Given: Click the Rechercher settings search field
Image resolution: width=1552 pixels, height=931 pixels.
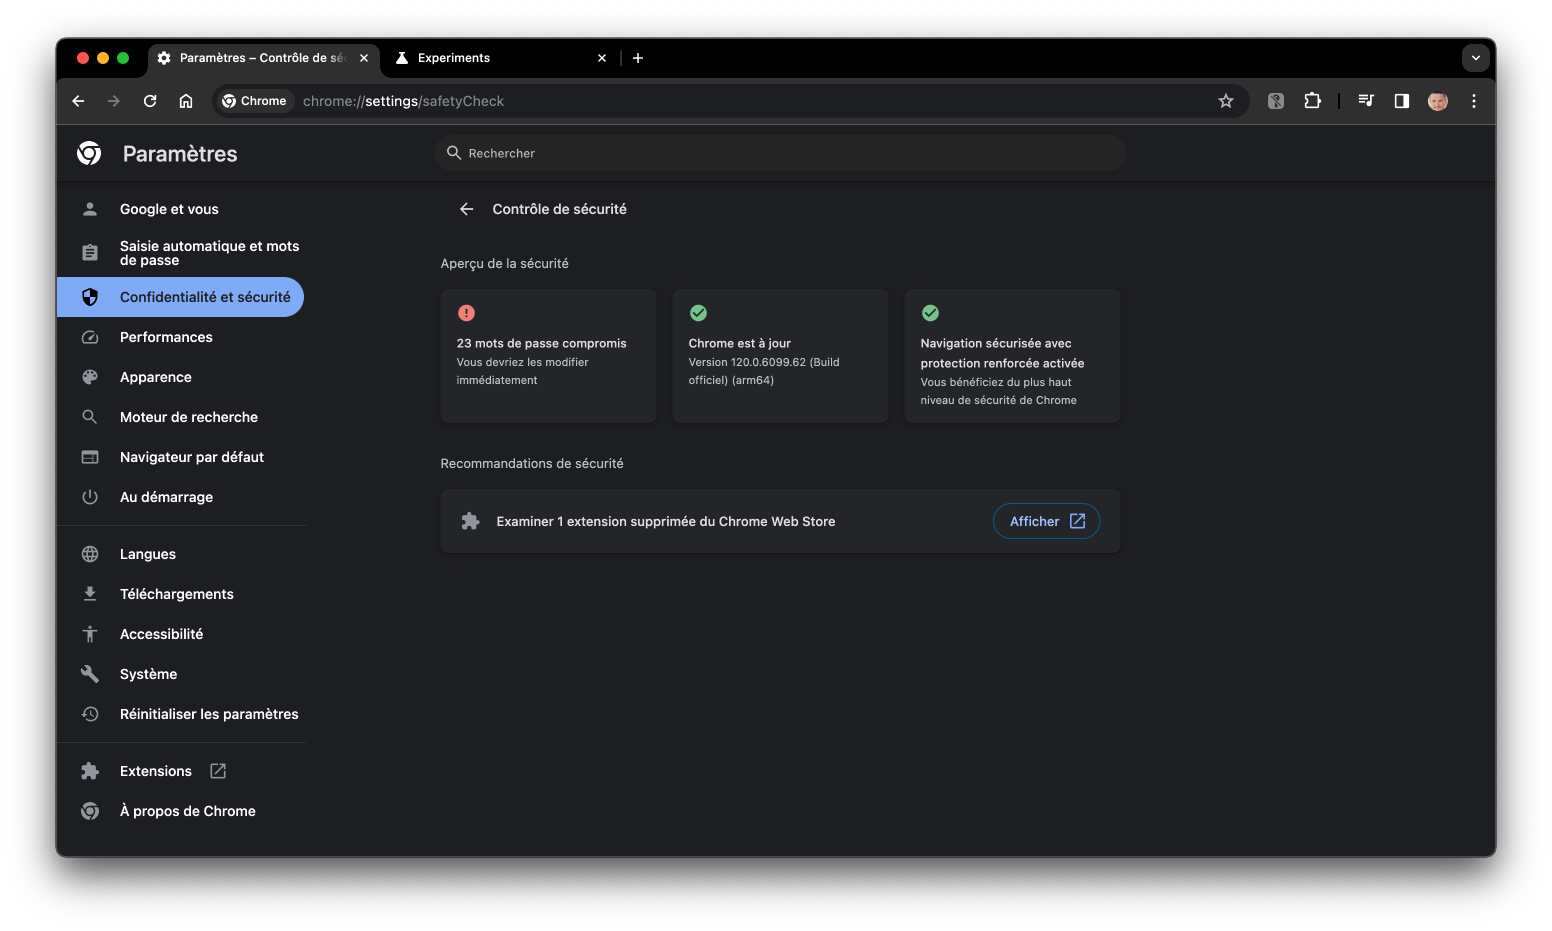Looking at the screenshot, I should click(781, 153).
